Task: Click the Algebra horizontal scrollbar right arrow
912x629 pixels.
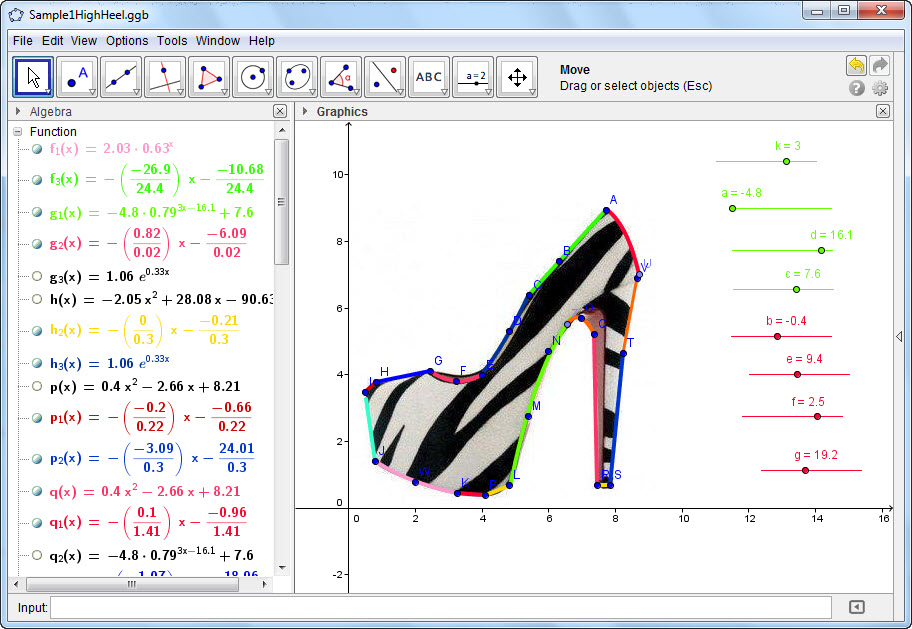Action: (265, 584)
